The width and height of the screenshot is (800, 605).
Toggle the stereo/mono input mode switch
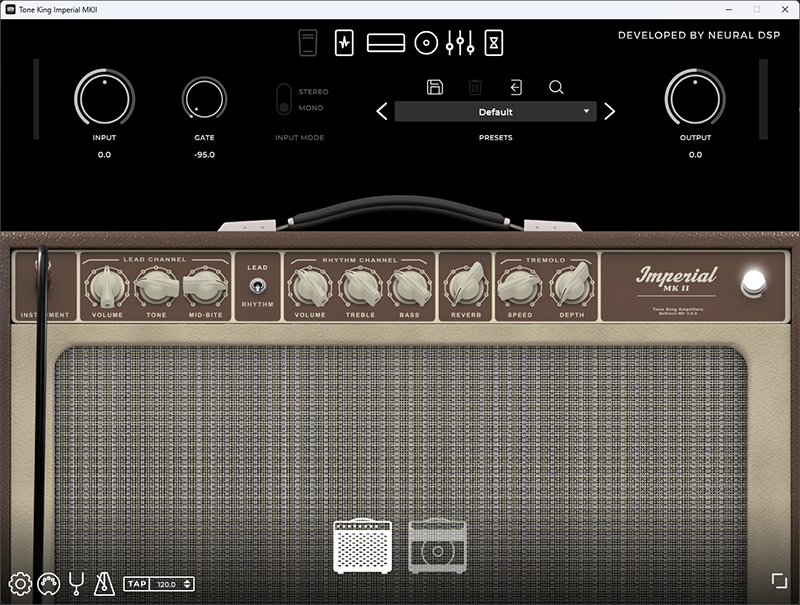click(x=284, y=99)
